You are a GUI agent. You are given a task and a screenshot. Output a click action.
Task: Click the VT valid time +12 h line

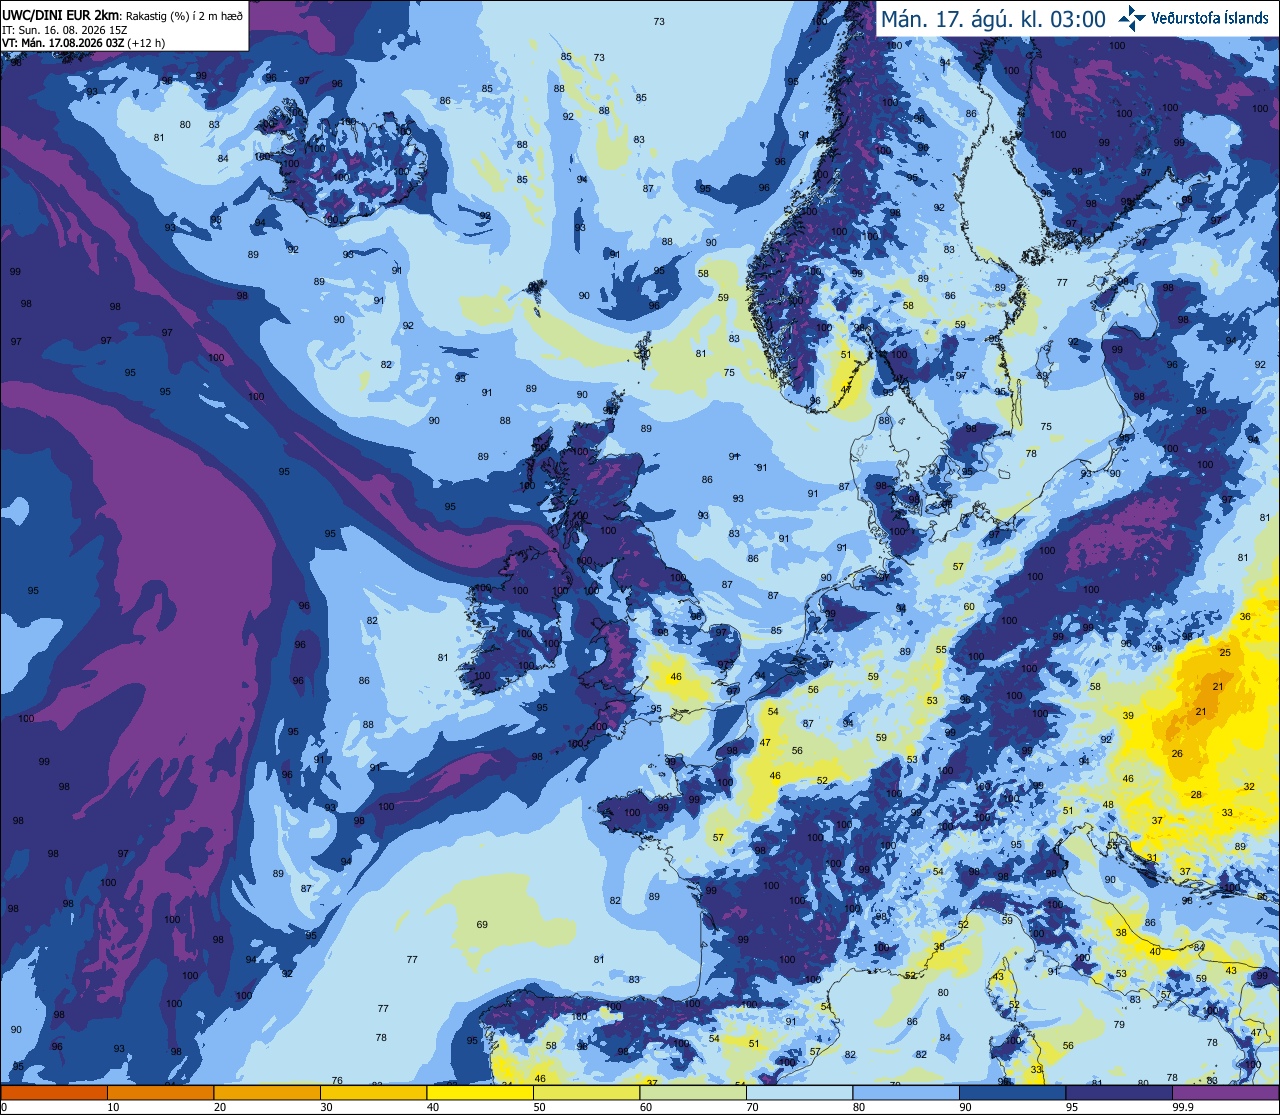(x=83, y=43)
